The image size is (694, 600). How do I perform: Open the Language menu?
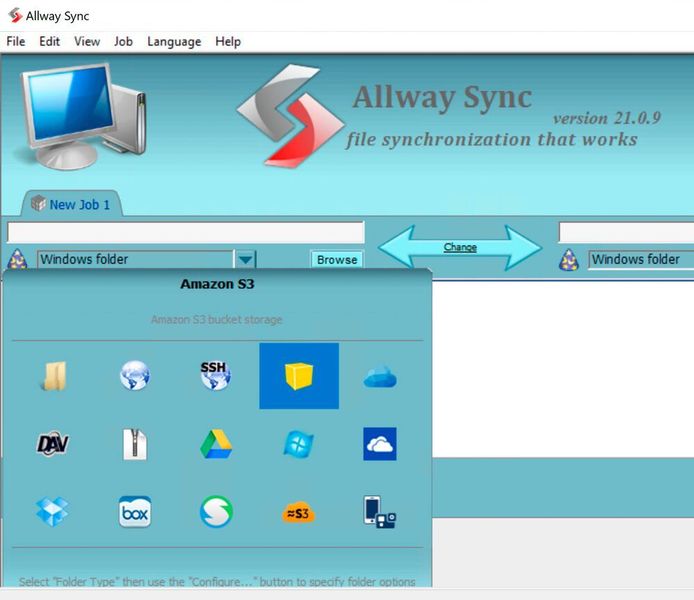(x=174, y=42)
